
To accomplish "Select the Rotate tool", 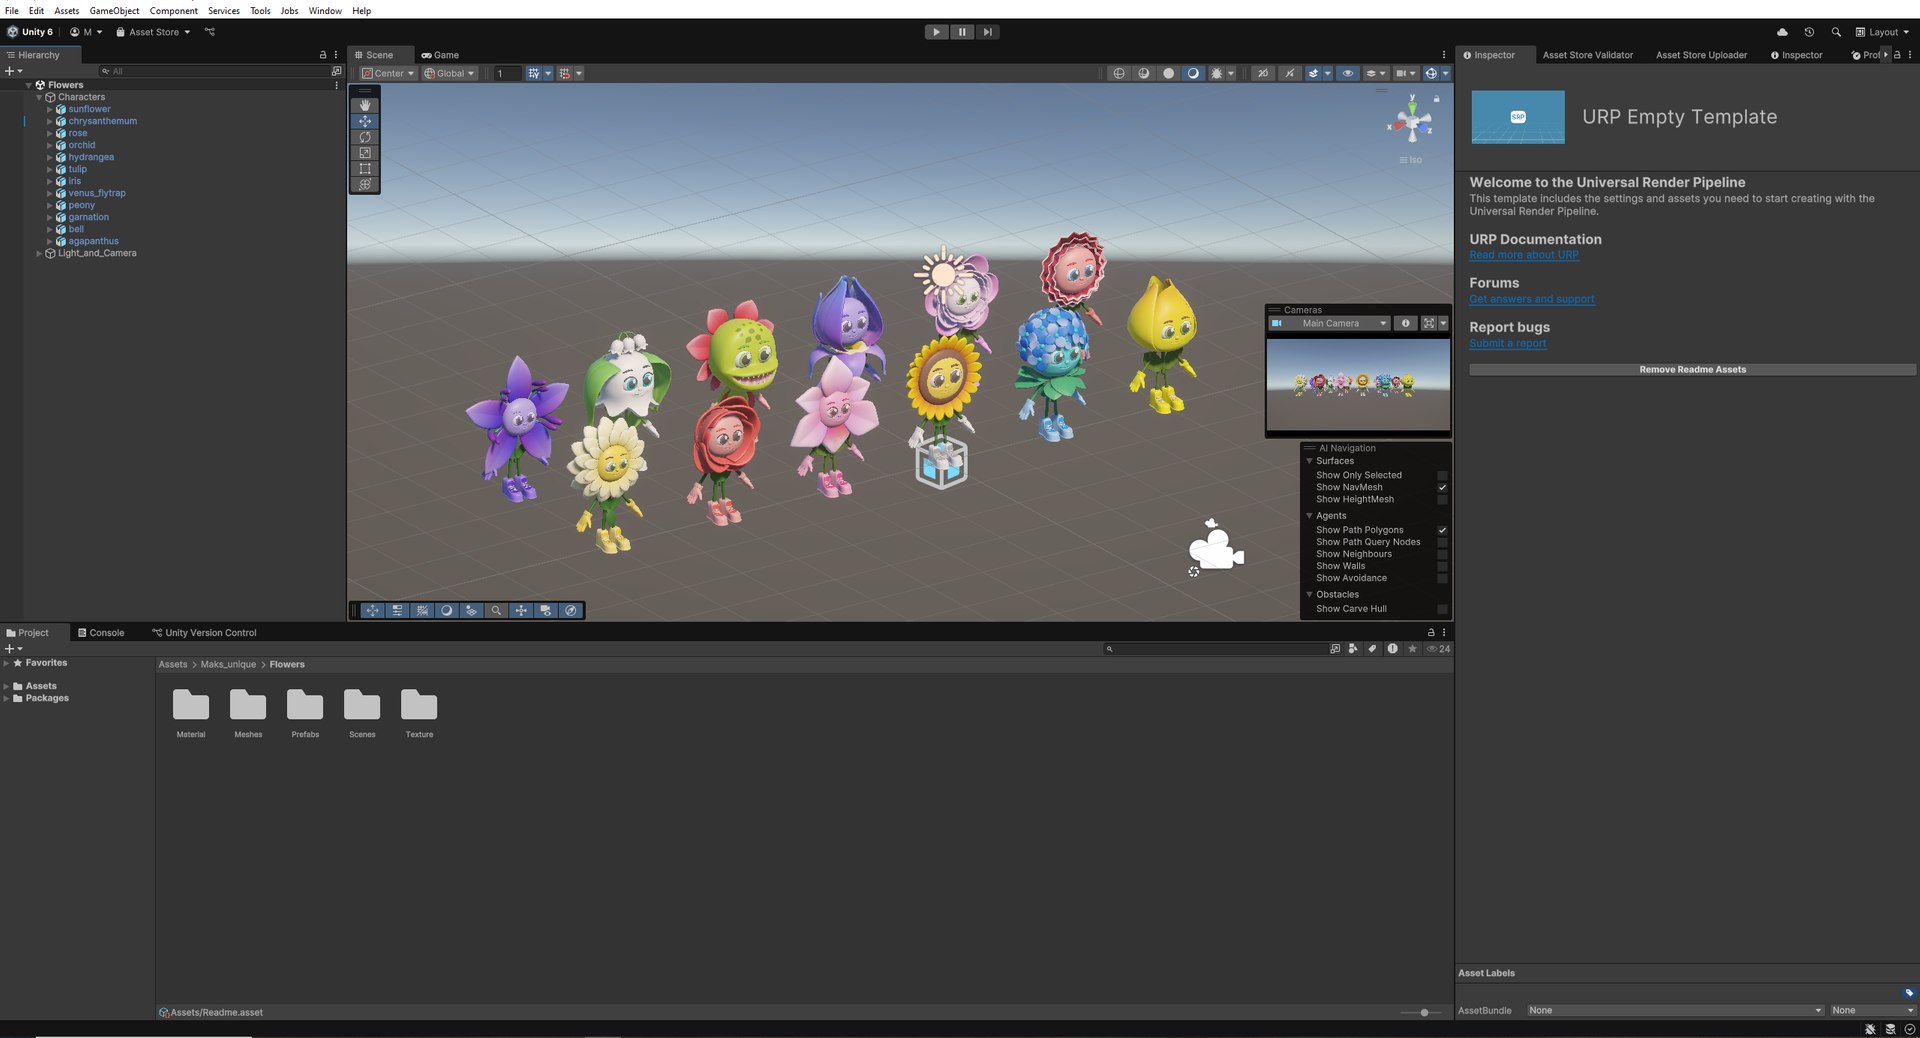I will (365, 137).
